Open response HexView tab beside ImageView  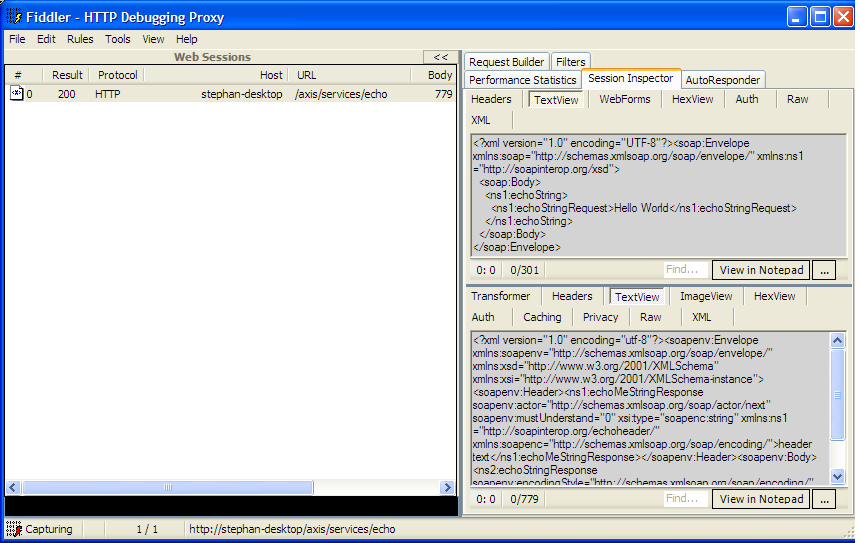[x=774, y=296]
